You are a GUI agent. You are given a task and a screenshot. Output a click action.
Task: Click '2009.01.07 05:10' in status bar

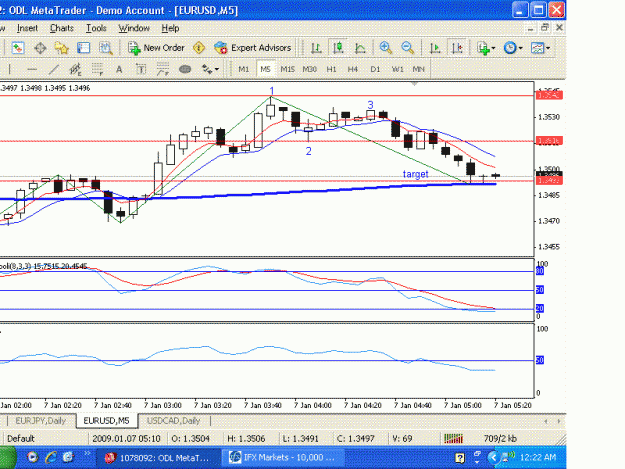[x=126, y=439]
